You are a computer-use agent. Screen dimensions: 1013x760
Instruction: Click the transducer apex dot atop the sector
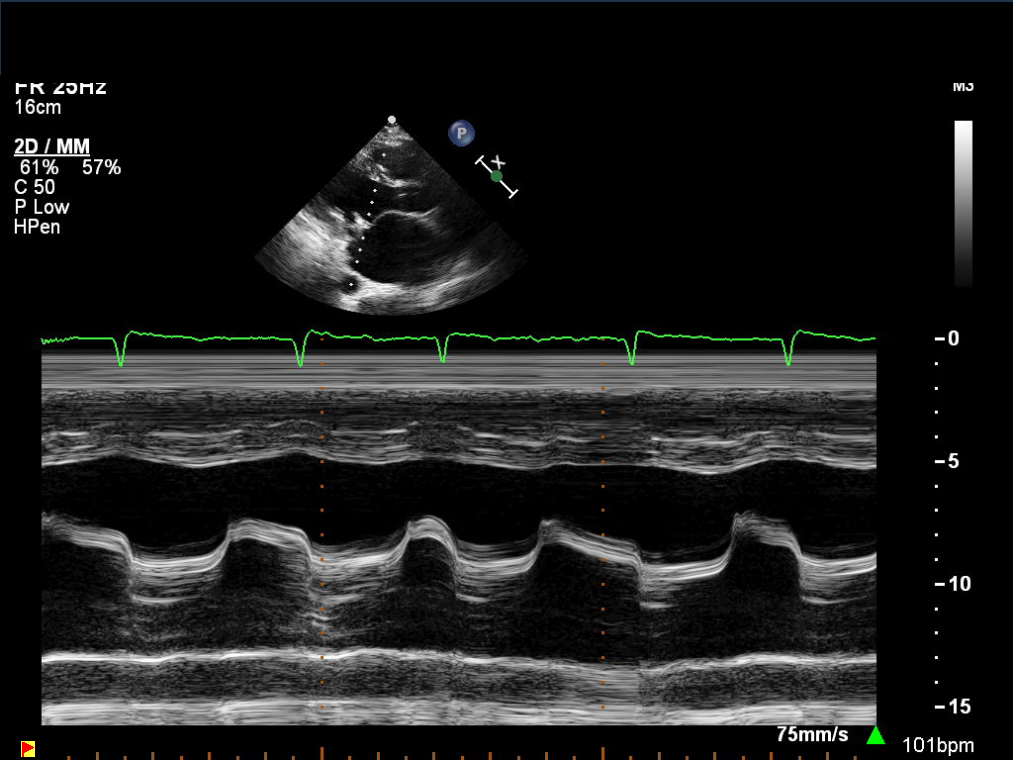point(392,120)
